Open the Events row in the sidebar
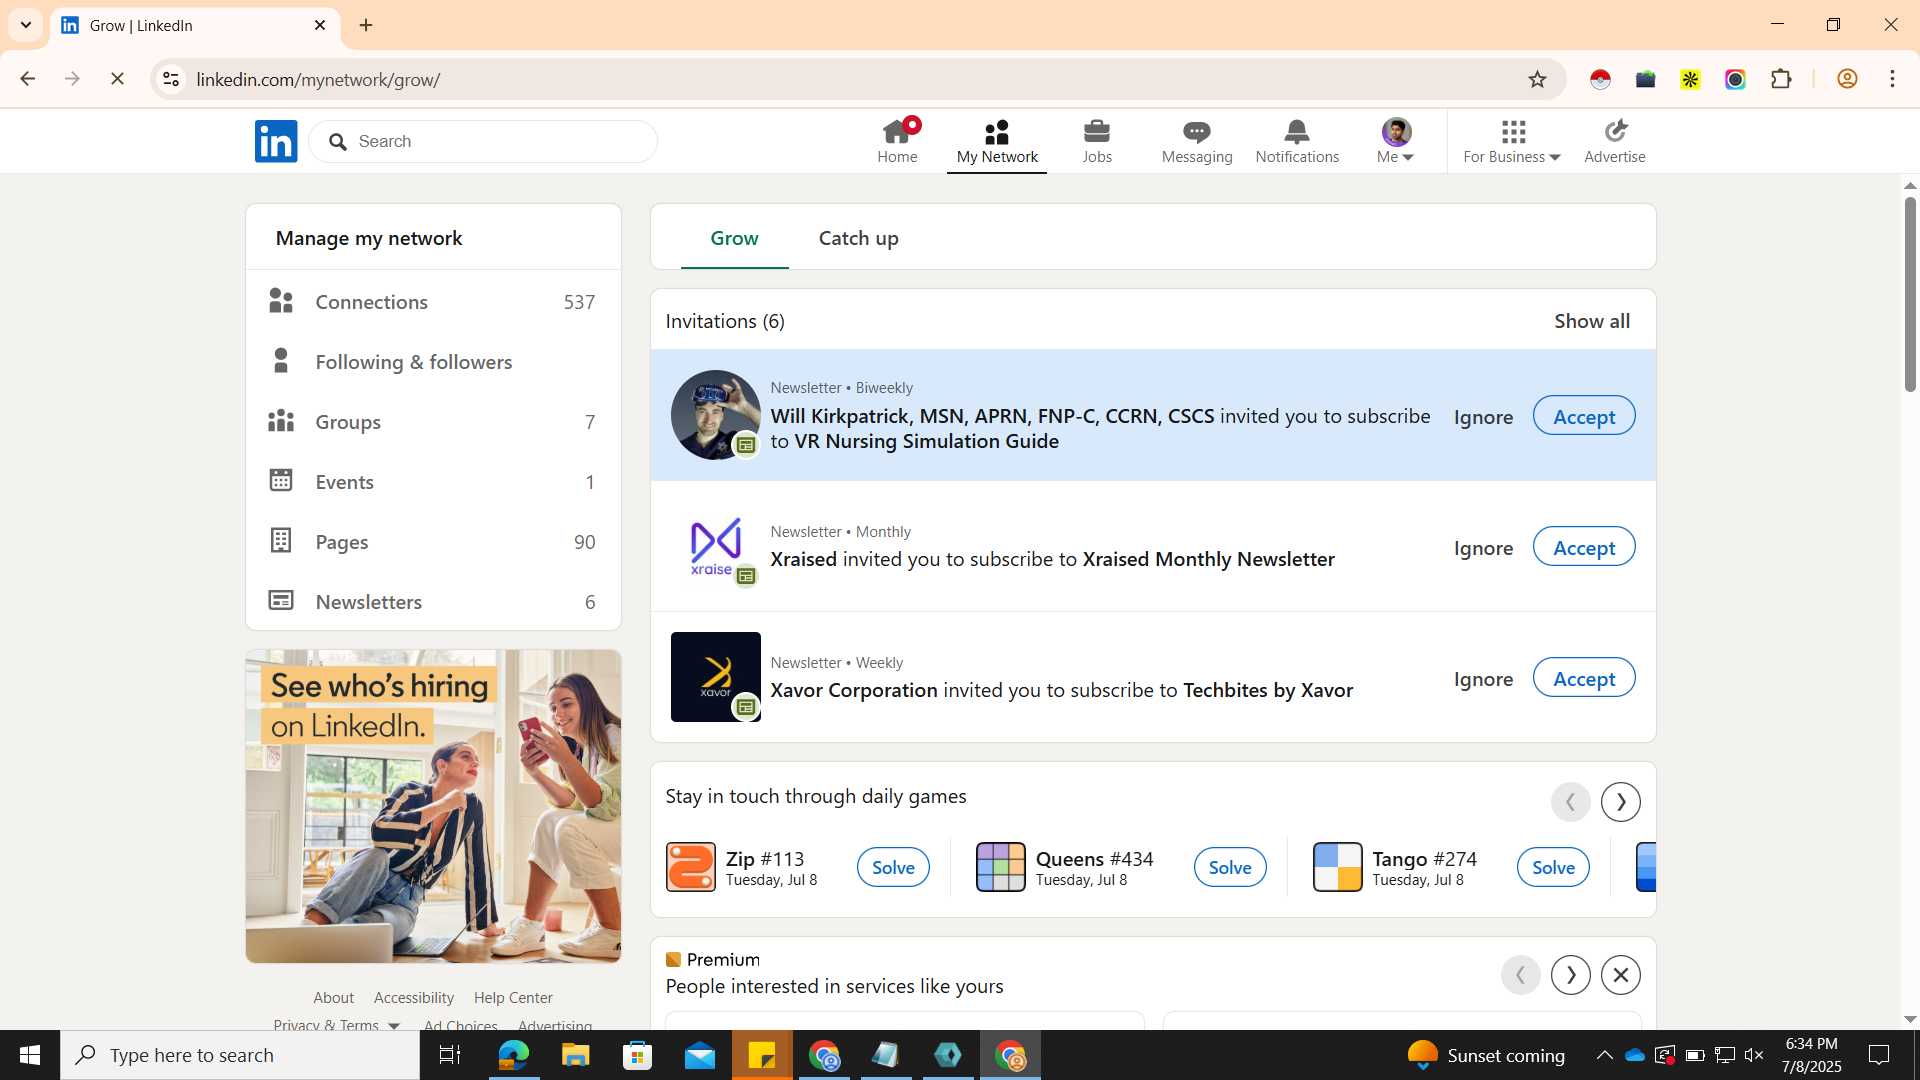 (x=433, y=482)
